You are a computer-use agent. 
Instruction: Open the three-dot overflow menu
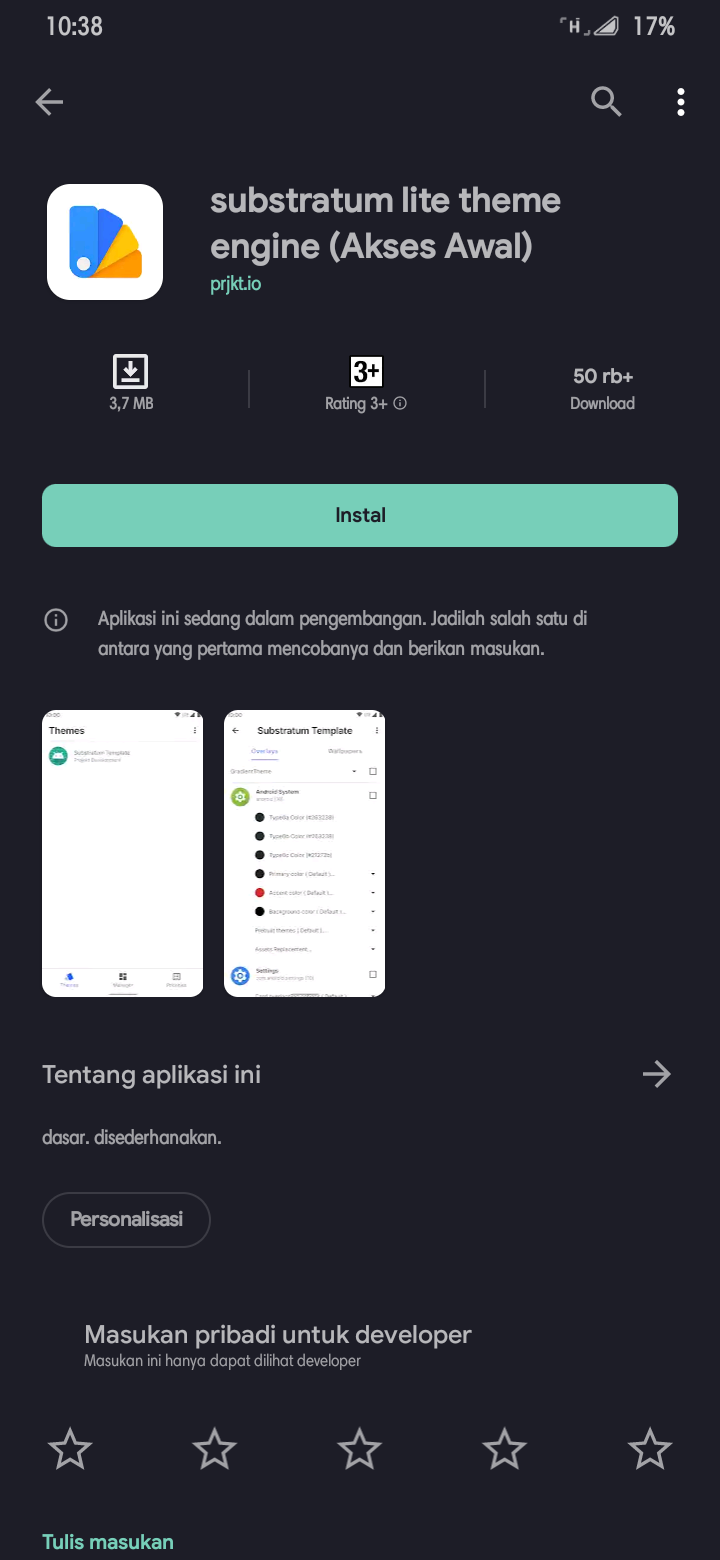(681, 101)
